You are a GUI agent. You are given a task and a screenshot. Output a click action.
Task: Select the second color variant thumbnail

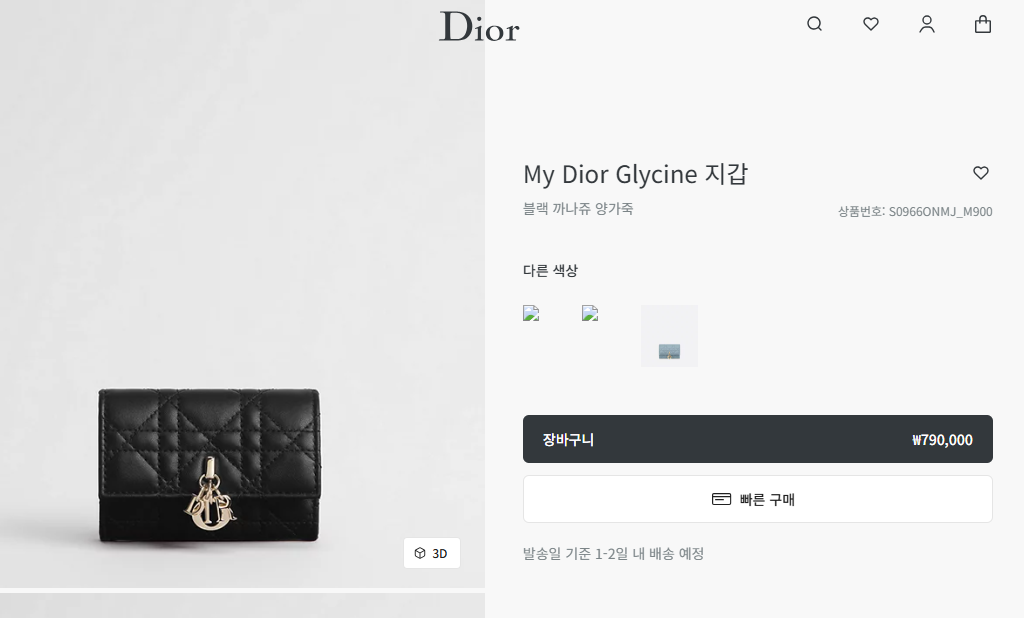[x=590, y=314]
